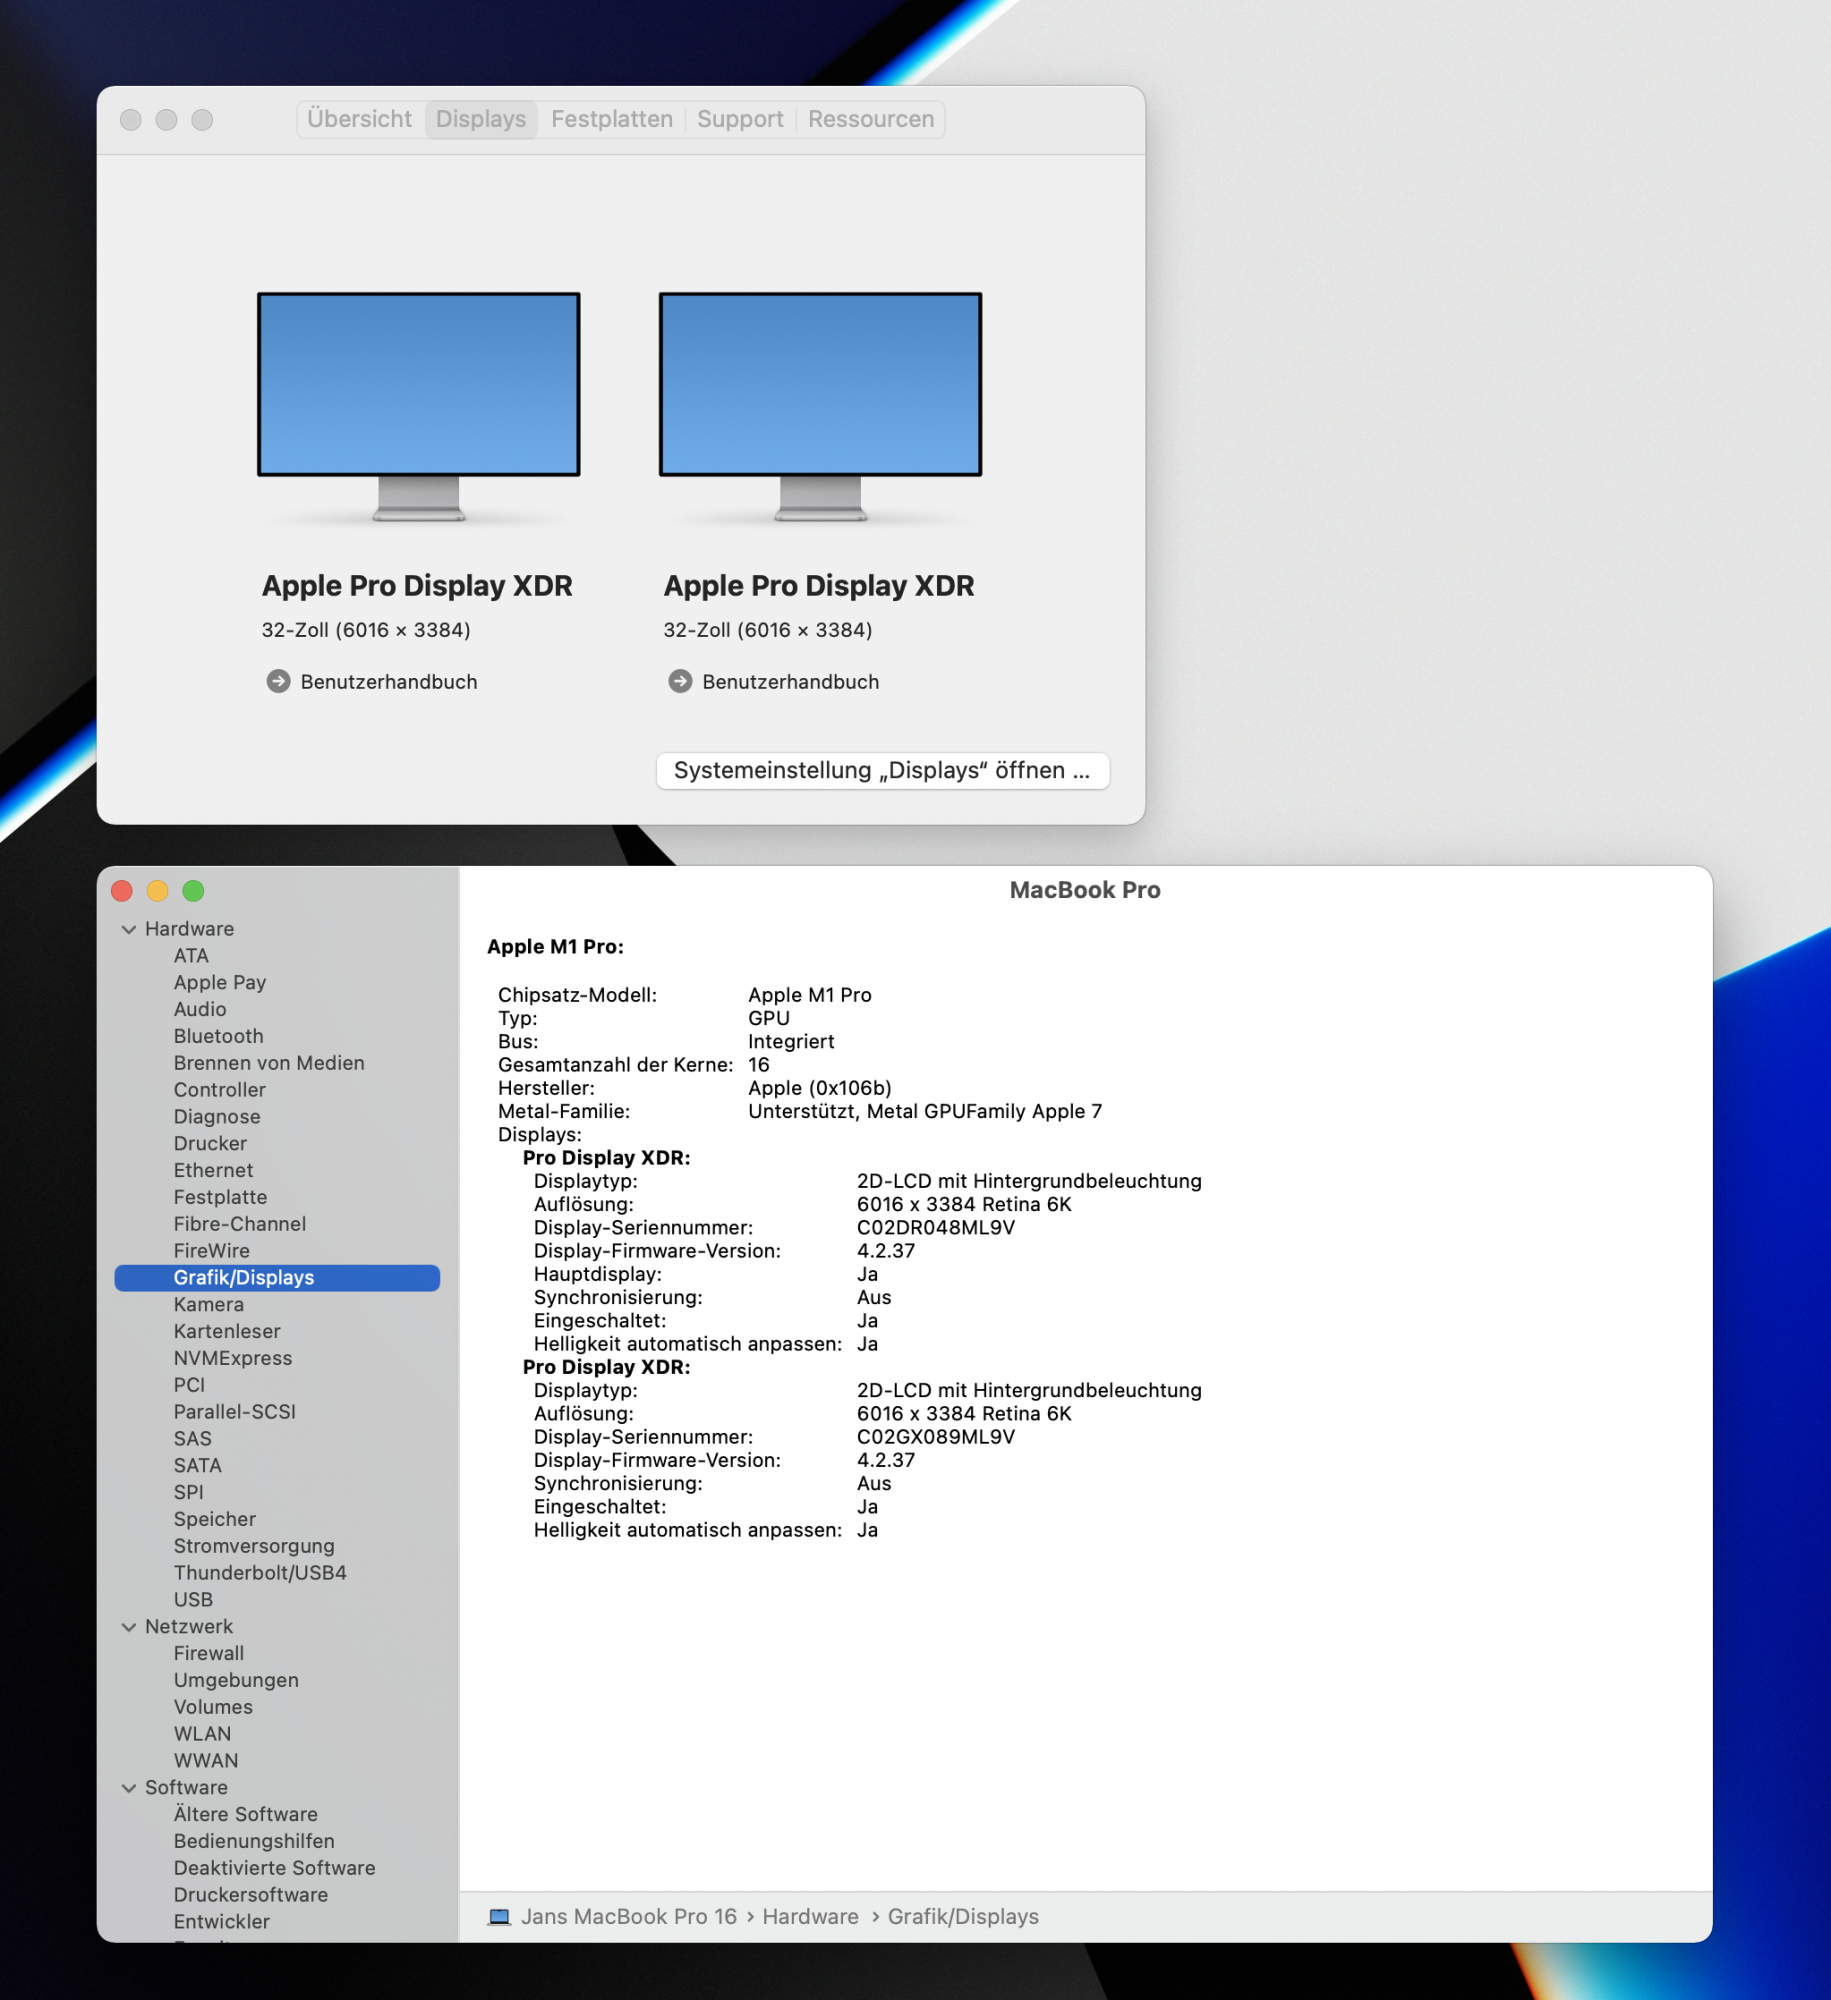Select the right Apple Pro Display XDR image
The image size is (1831, 2000).
820,407
